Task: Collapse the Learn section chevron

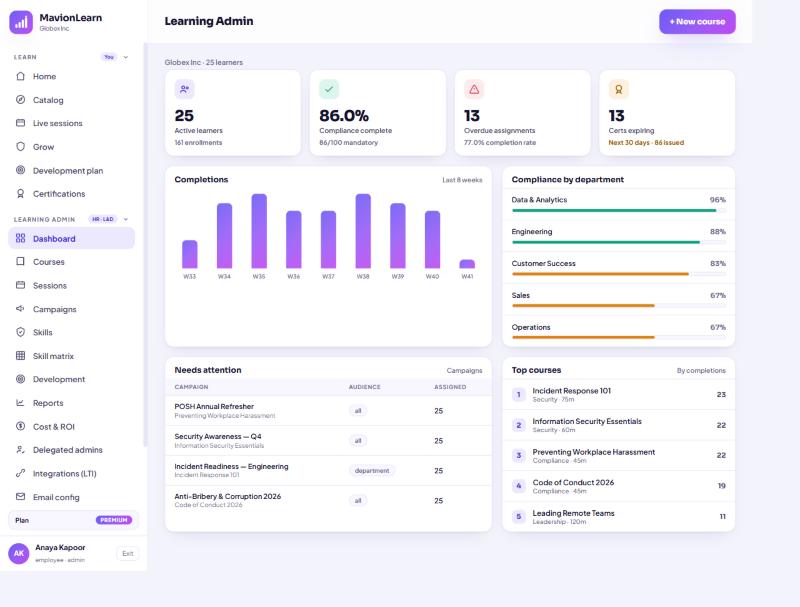Action: click(x=126, y=57)
